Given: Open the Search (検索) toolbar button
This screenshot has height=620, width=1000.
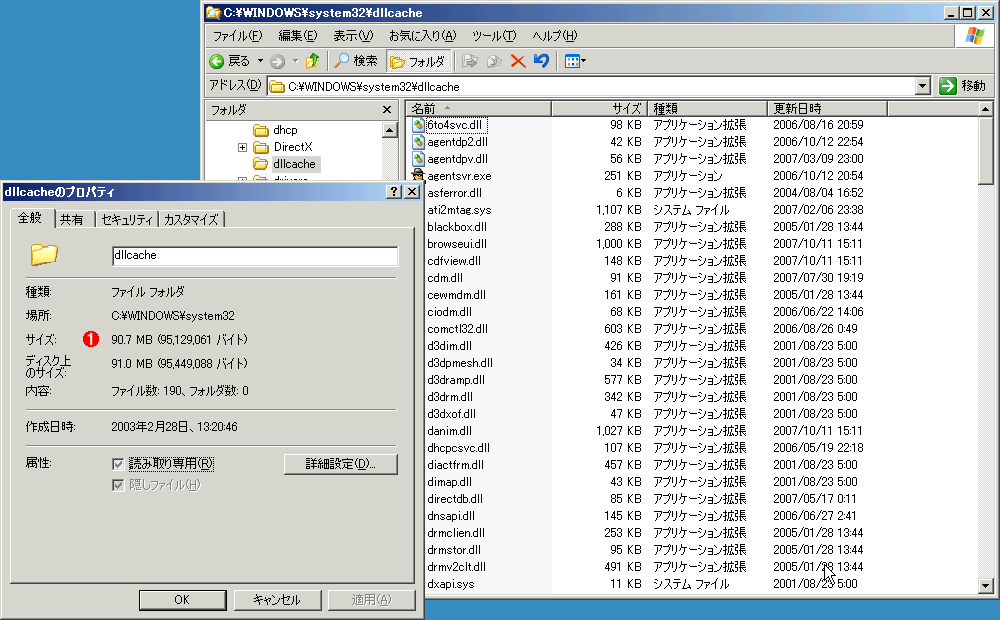Looking at the screenshot, I should 357,61.
